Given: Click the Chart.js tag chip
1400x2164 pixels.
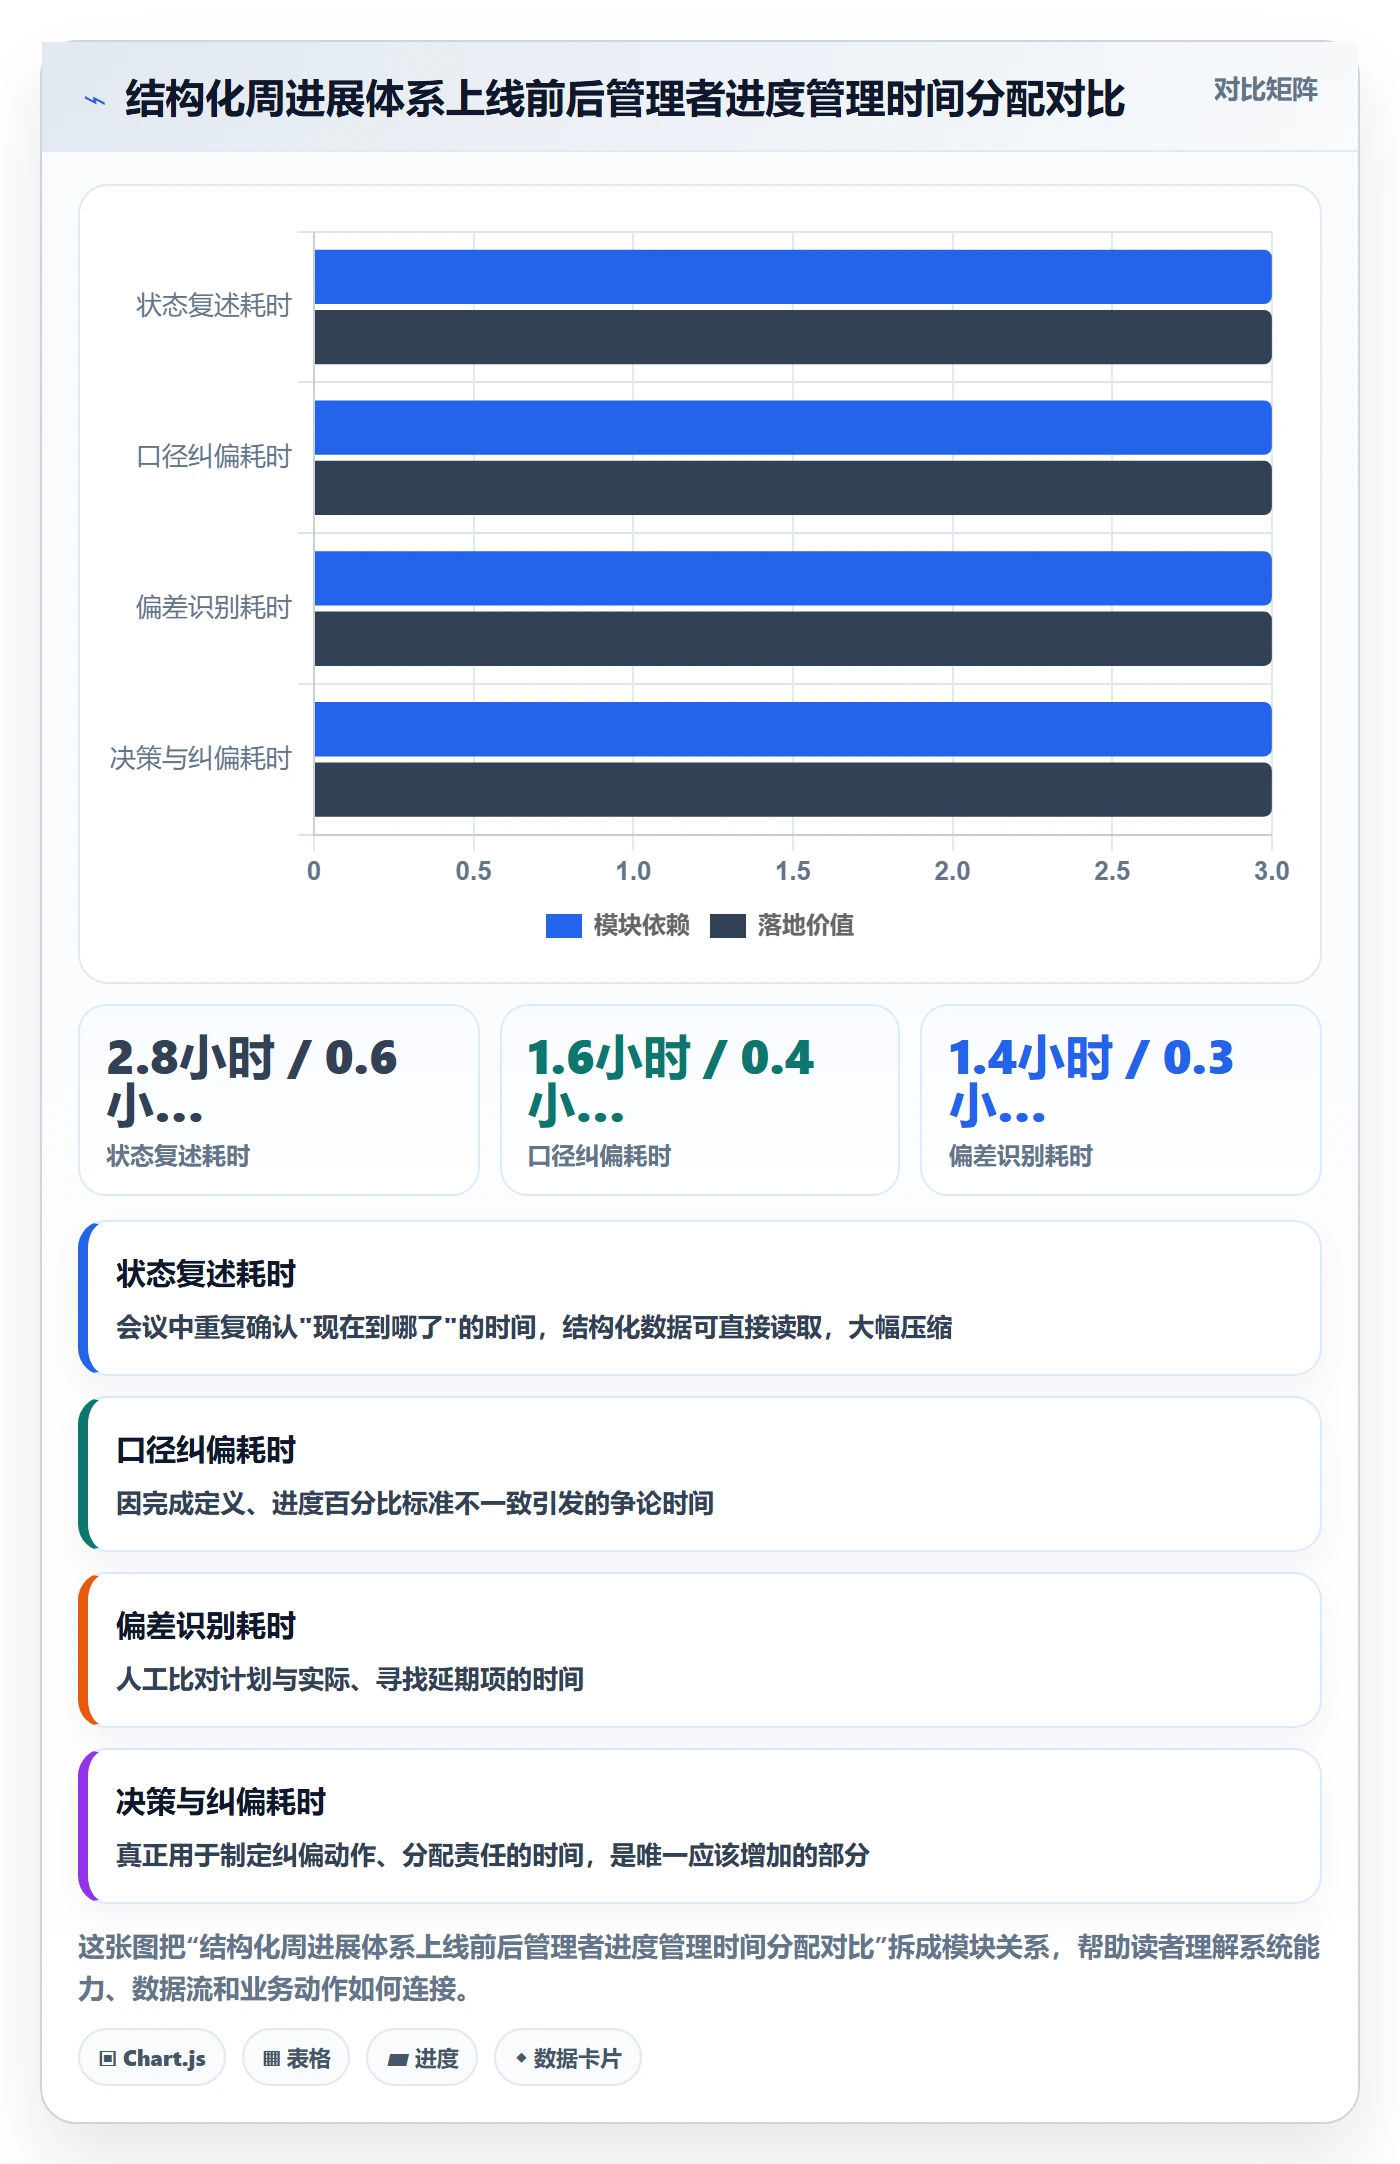Looking at the screenshot, I should (x=152, y=2058).
